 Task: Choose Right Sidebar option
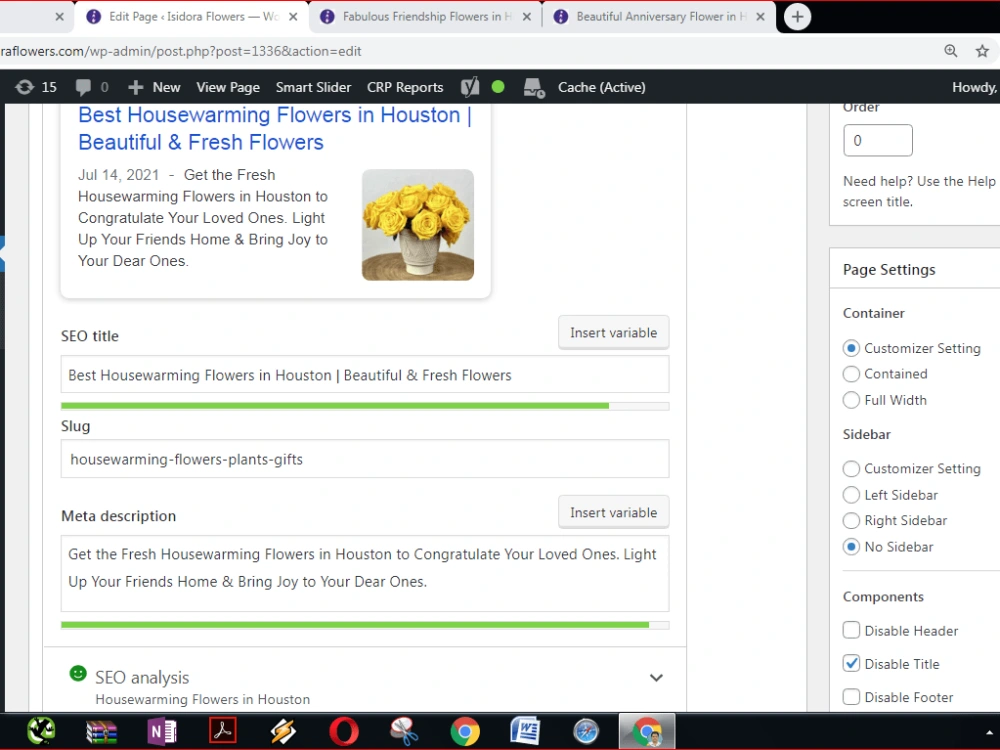point(851,520)
